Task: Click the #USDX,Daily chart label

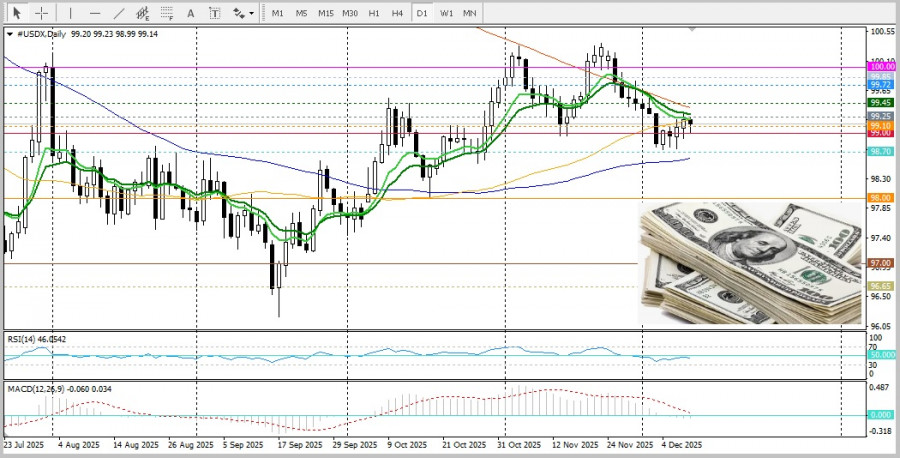Action: pos(41,34)
